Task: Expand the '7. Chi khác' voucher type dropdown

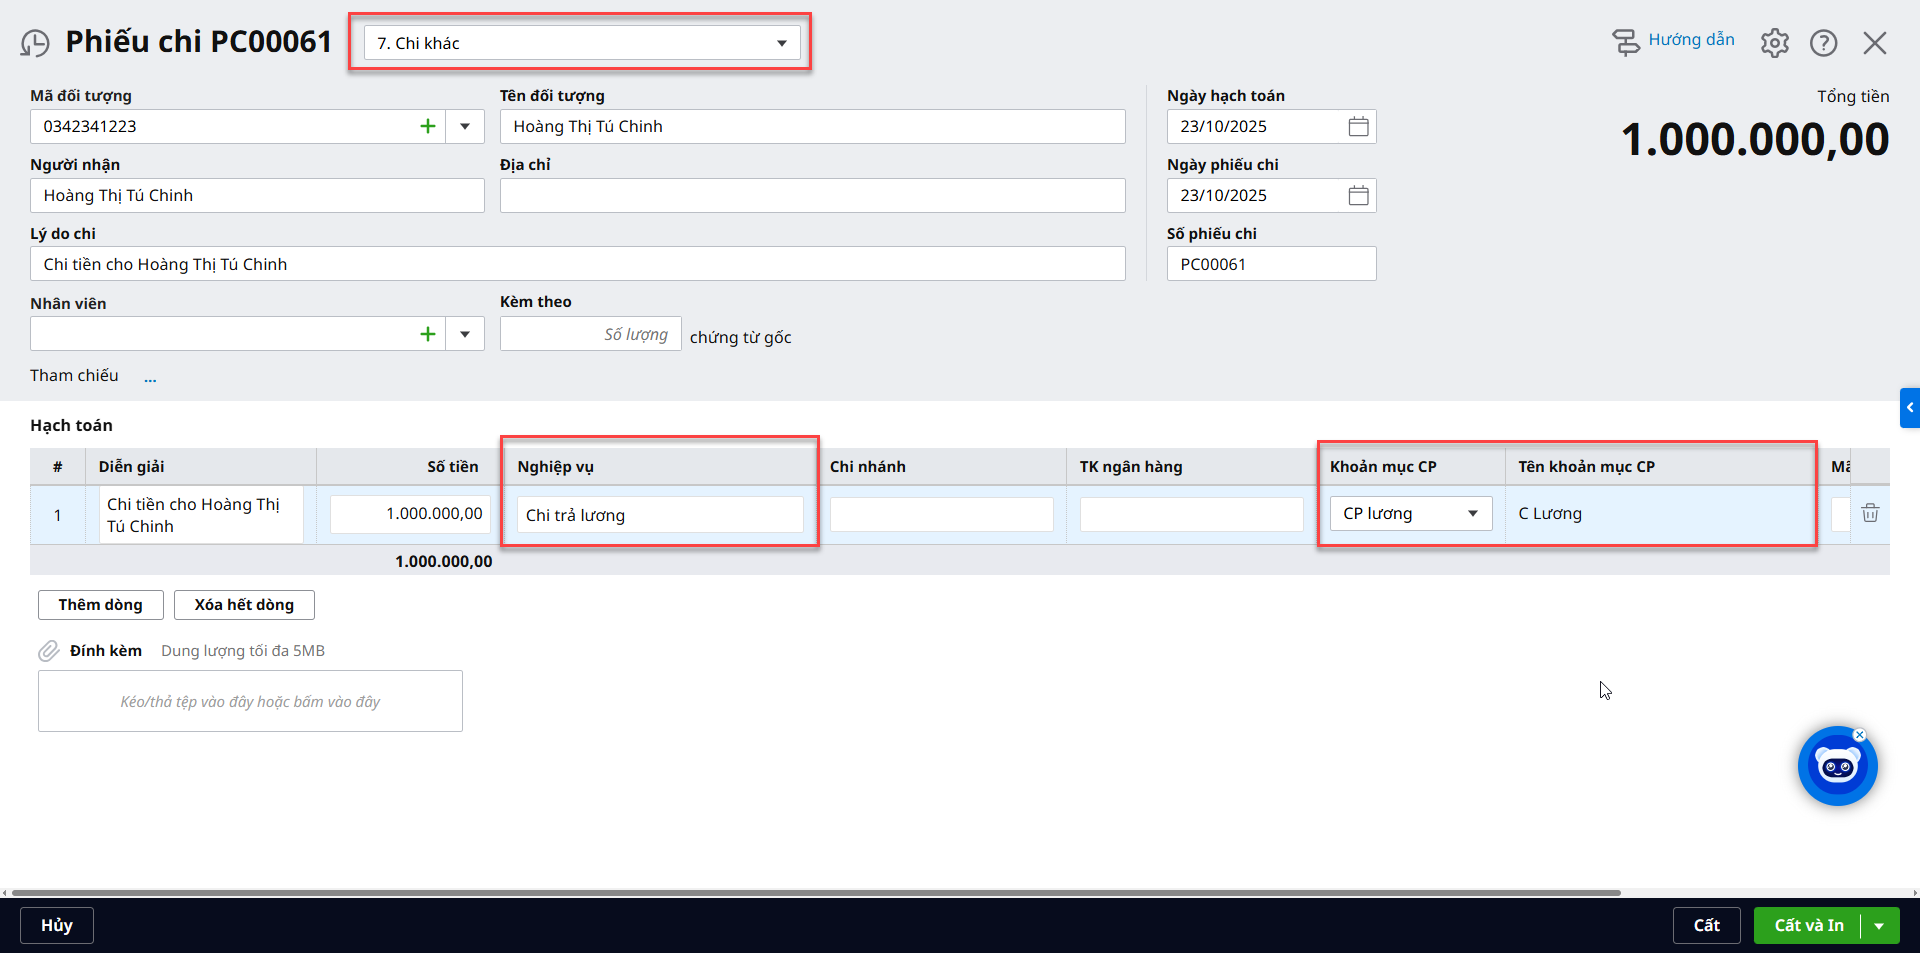Action: 781,43
